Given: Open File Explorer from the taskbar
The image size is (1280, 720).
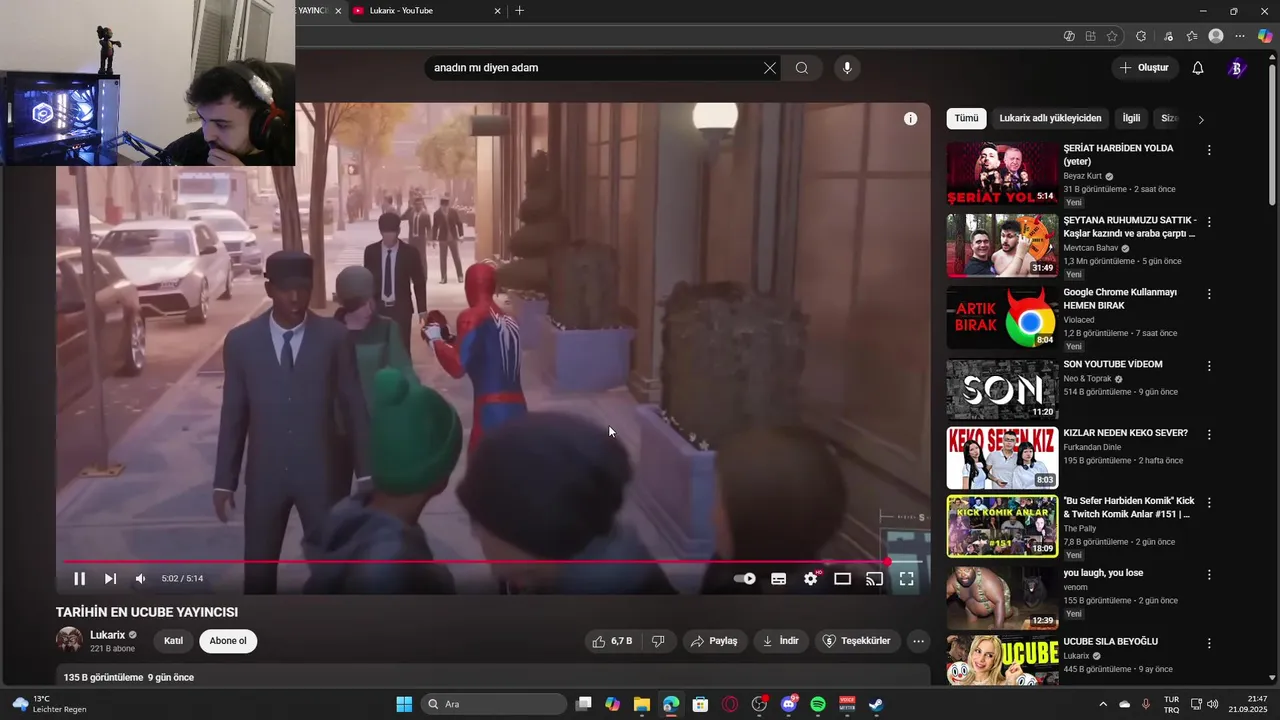Looking at the screenshot, I should click(x=641, y=704).
